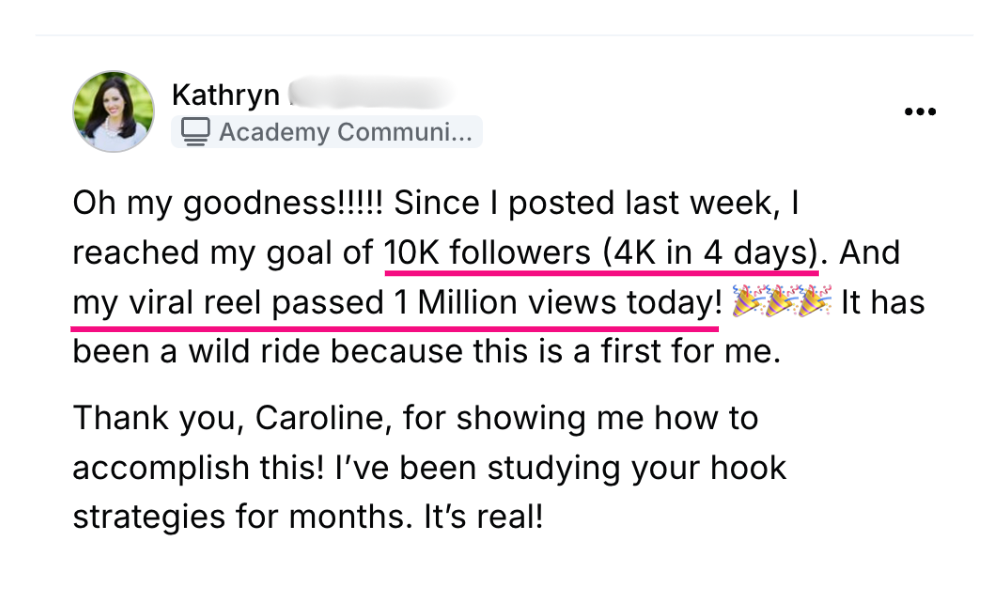The width and height of the screenshot is (986, 594).
Task: Open Kathryn's profile via her name
Action: click(225, 95)
